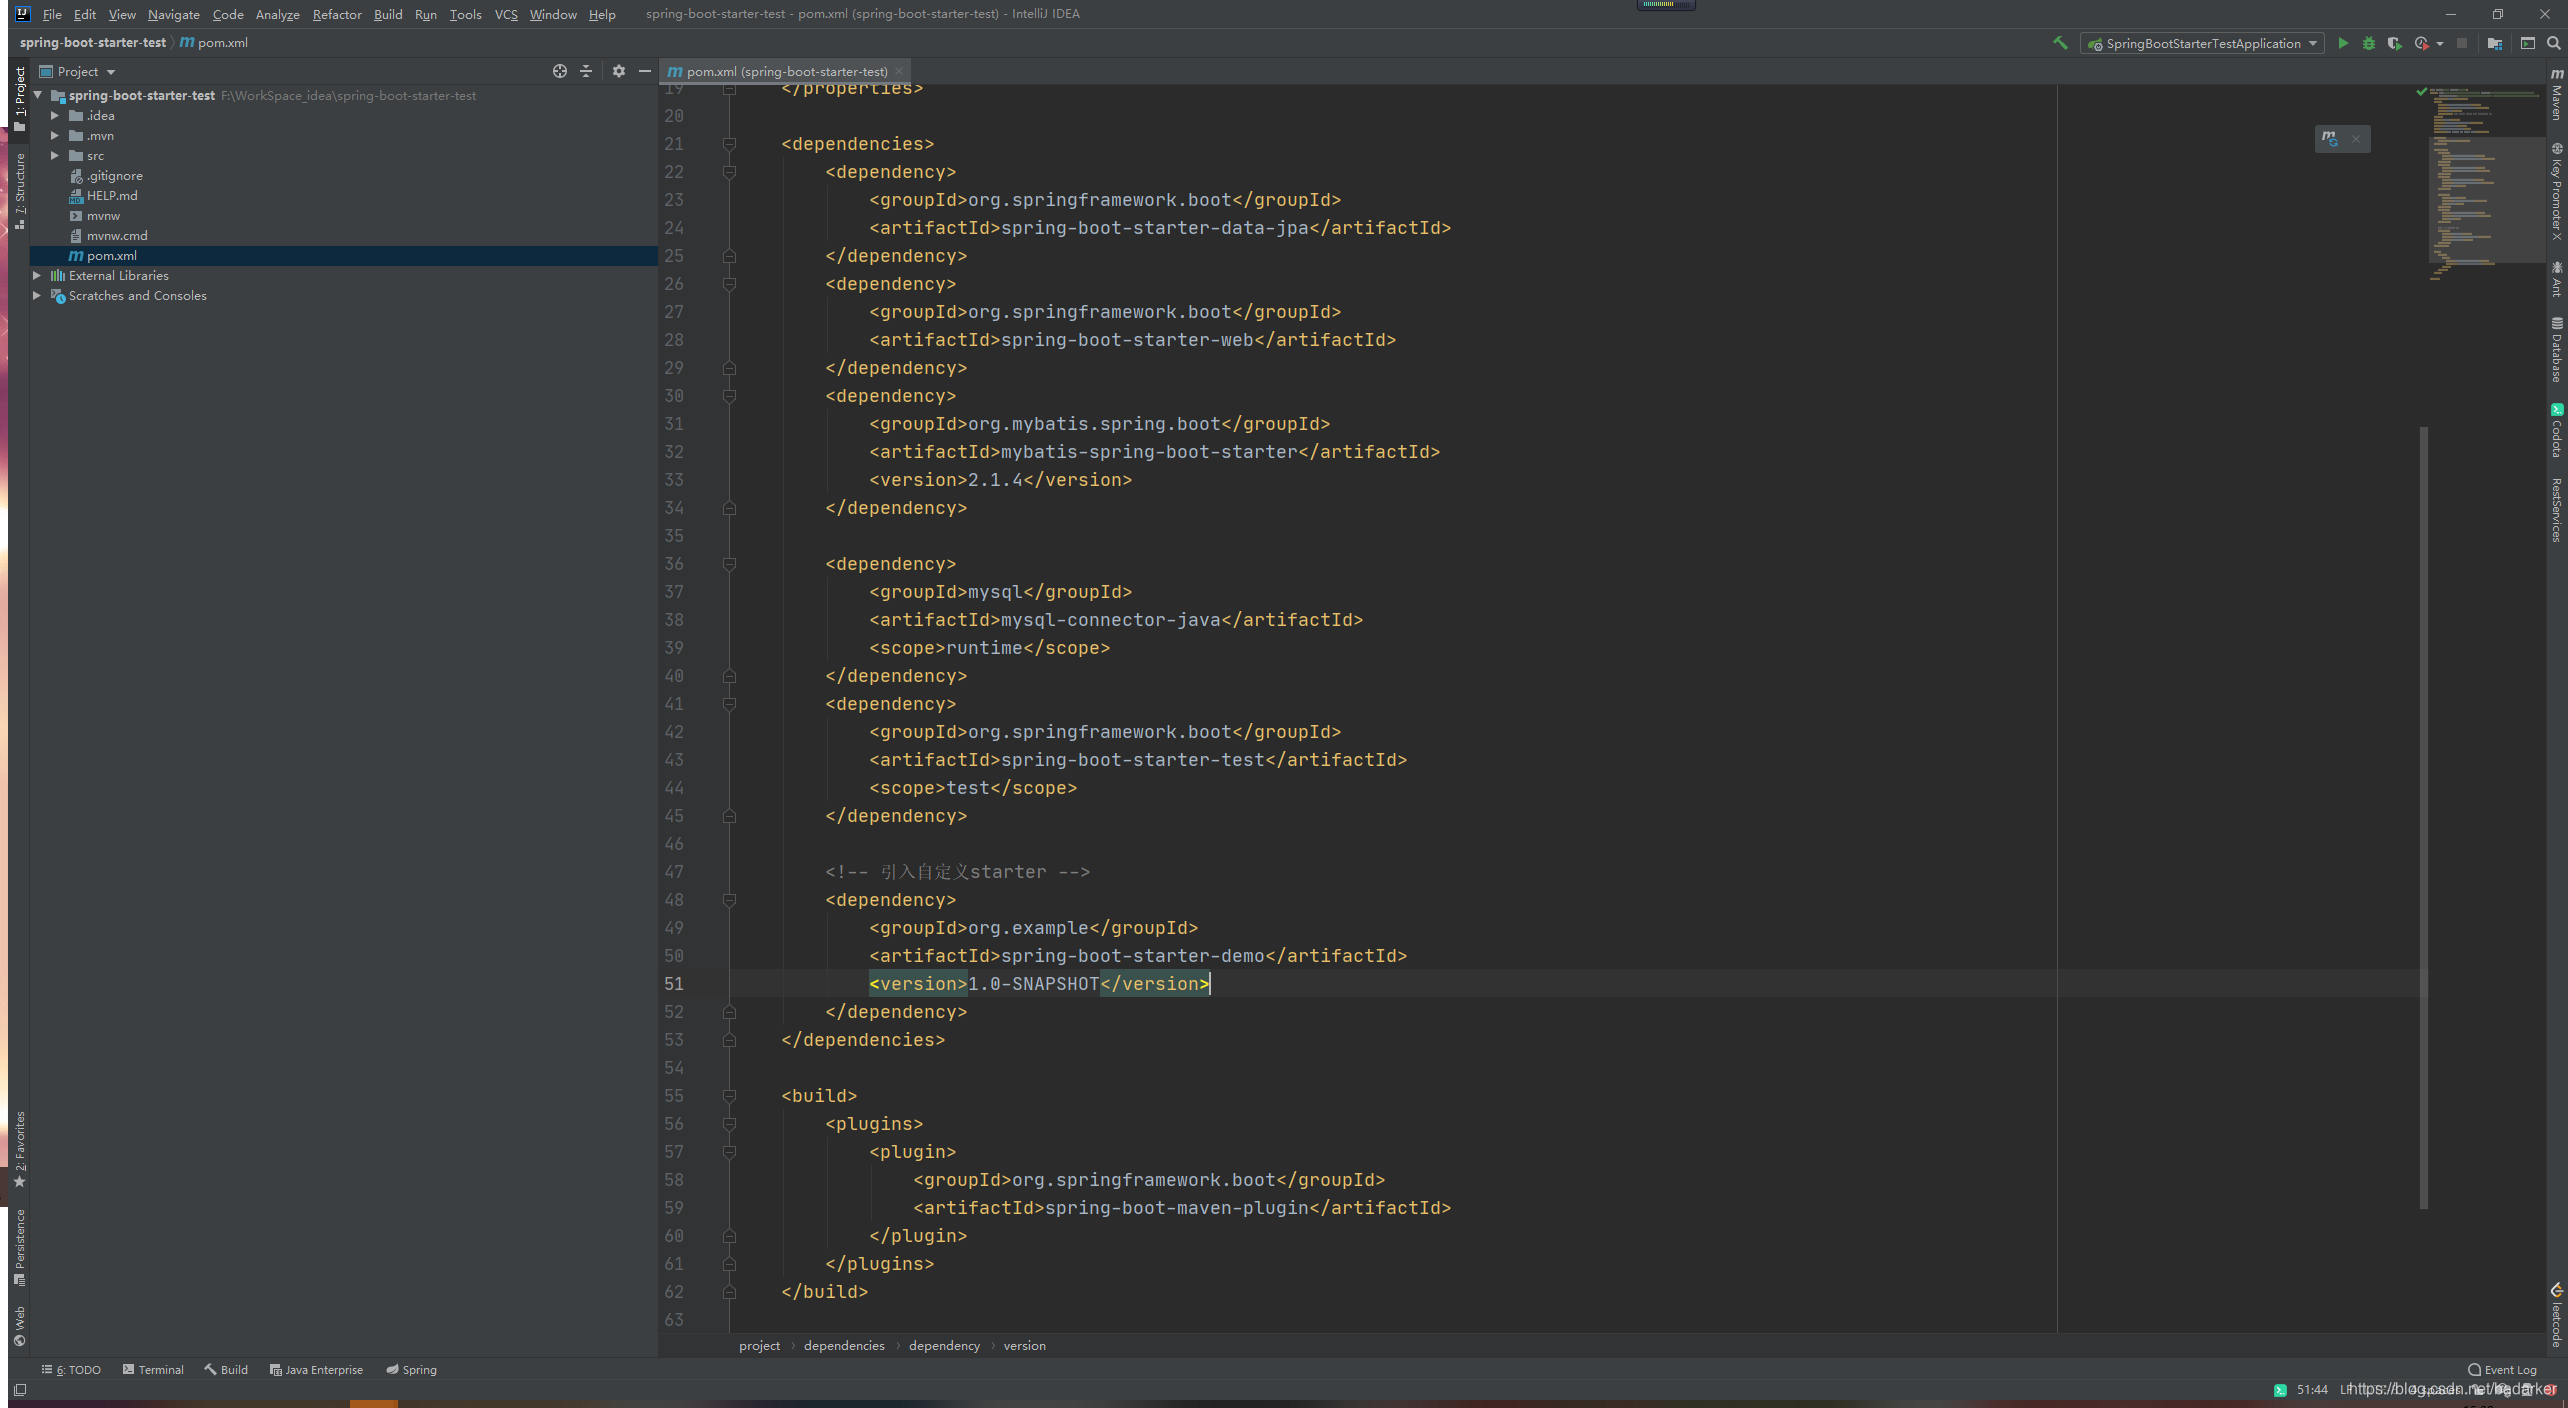
Task: Close the pom.xml editor tab
Action: (899, 71)
